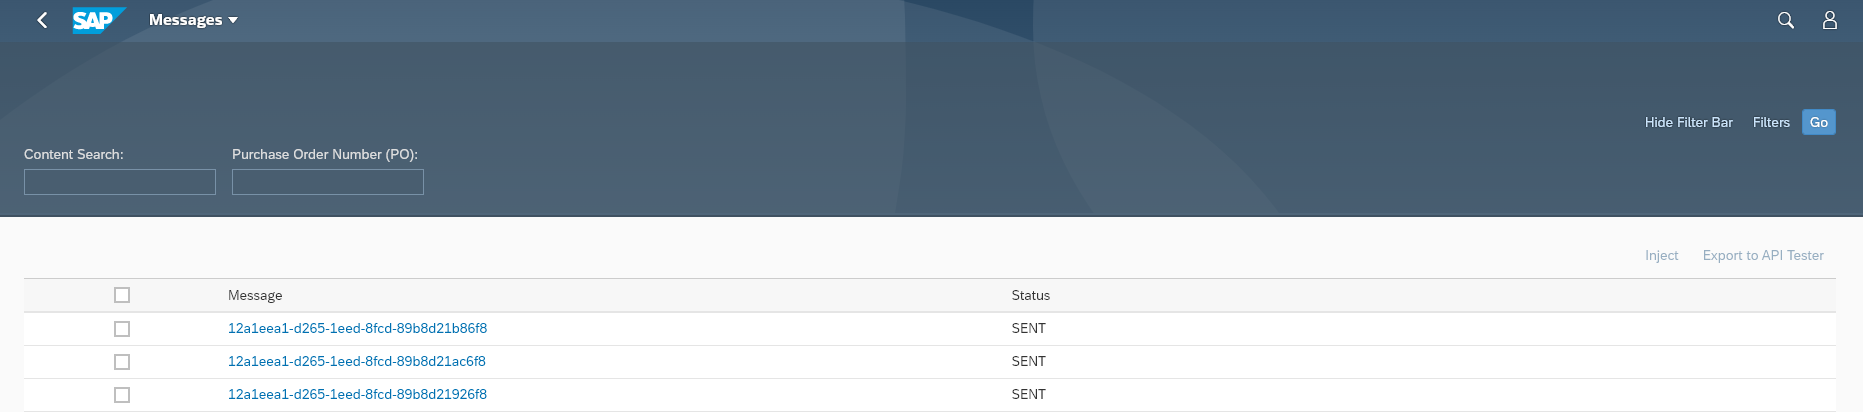The height and width of the screenshot is (412, 1863).
Task: Open the Filters dialog
Action: click(x=1771, y=122)
